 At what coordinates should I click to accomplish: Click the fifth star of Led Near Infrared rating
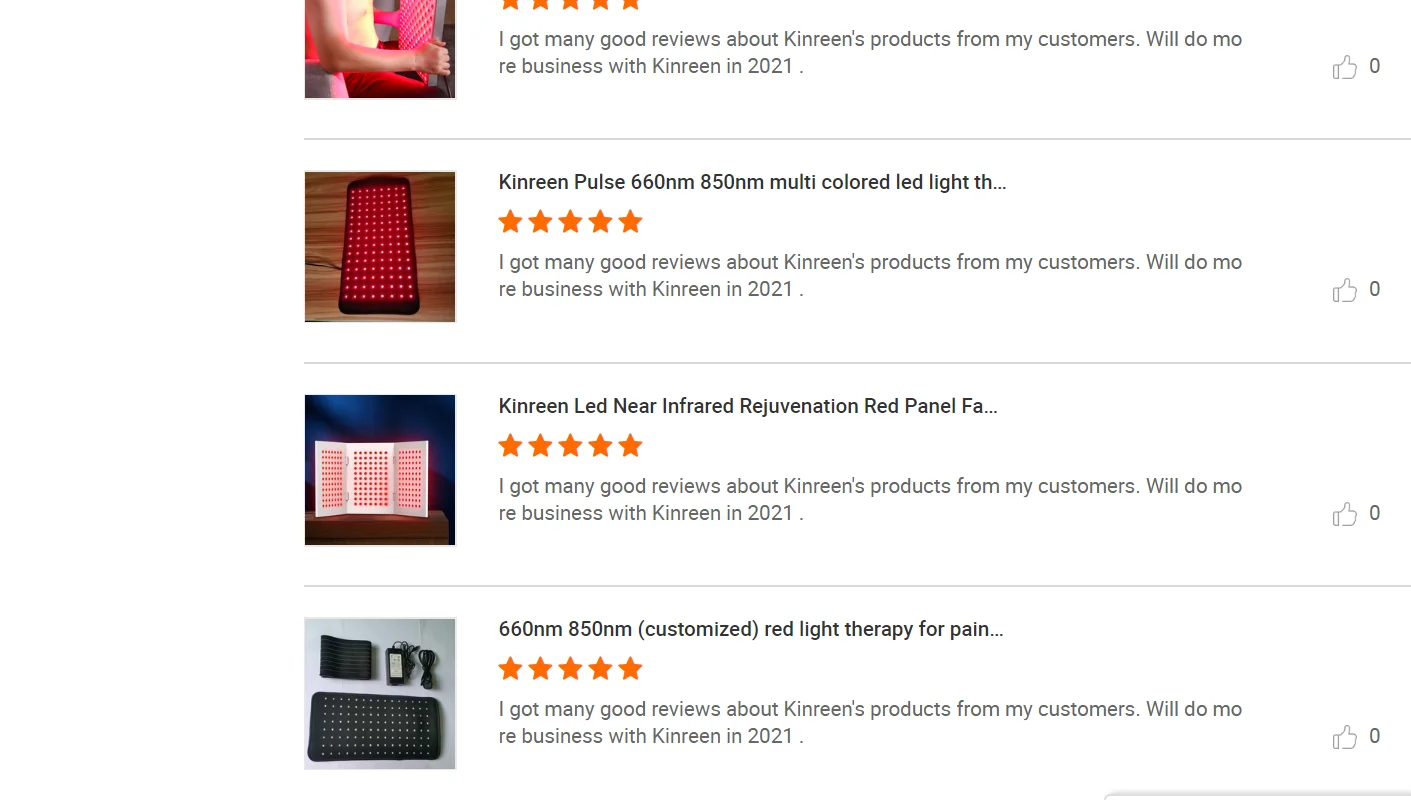[x=630, y=446]
